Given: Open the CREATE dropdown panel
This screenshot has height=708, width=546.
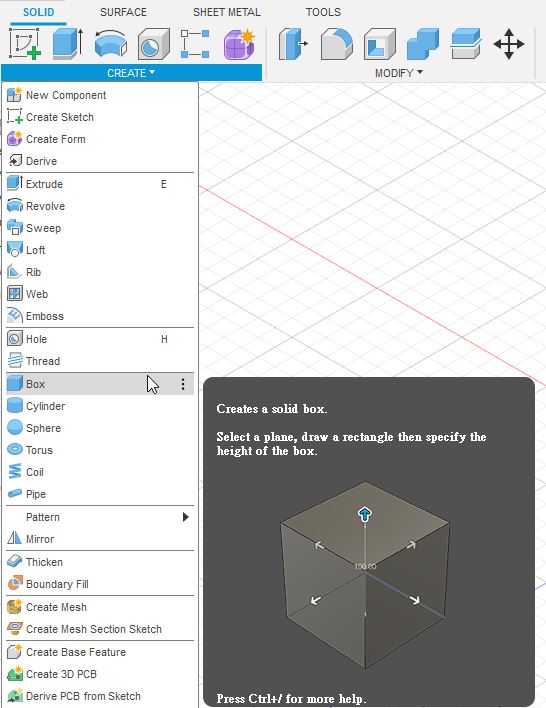Looking at the screenshot, I should point(131,73).
